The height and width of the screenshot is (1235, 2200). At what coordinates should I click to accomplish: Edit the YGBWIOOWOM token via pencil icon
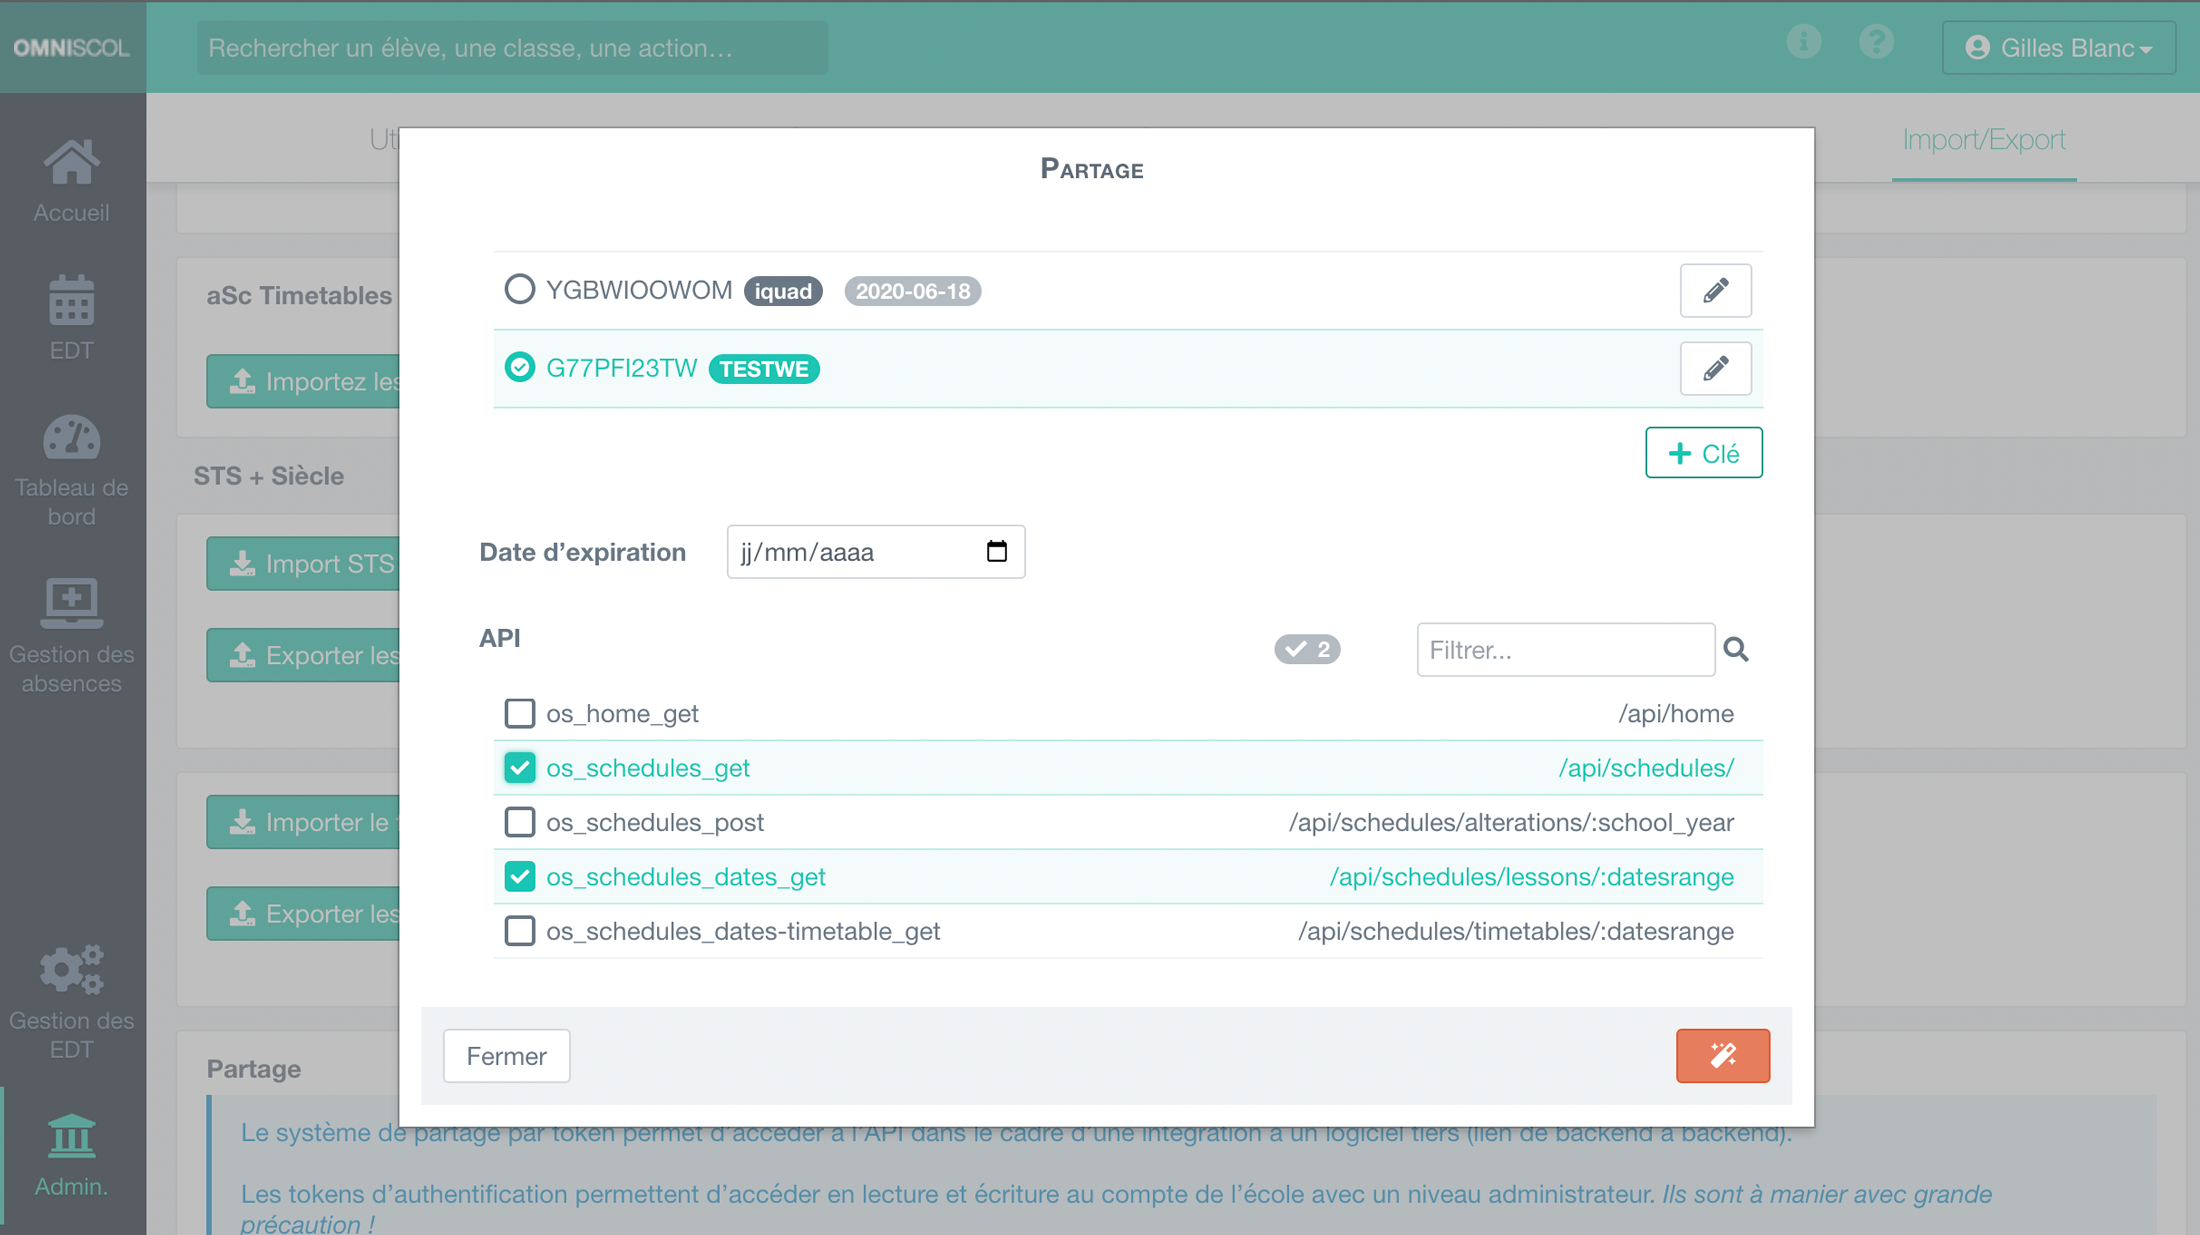[x=1716, y=291]
